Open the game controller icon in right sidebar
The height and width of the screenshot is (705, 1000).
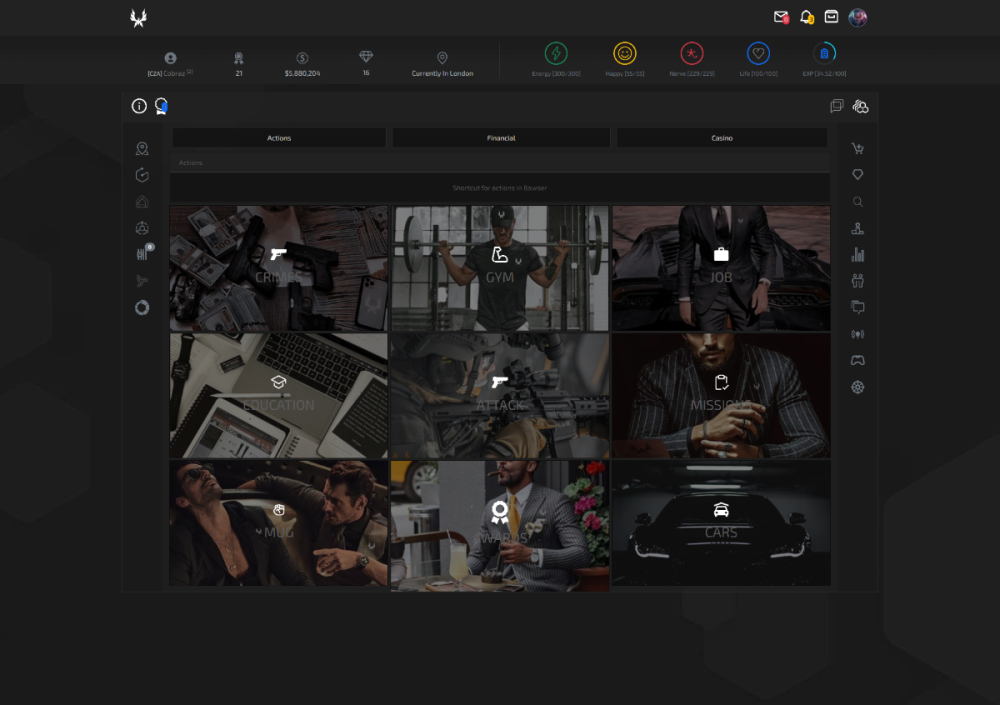857,360
